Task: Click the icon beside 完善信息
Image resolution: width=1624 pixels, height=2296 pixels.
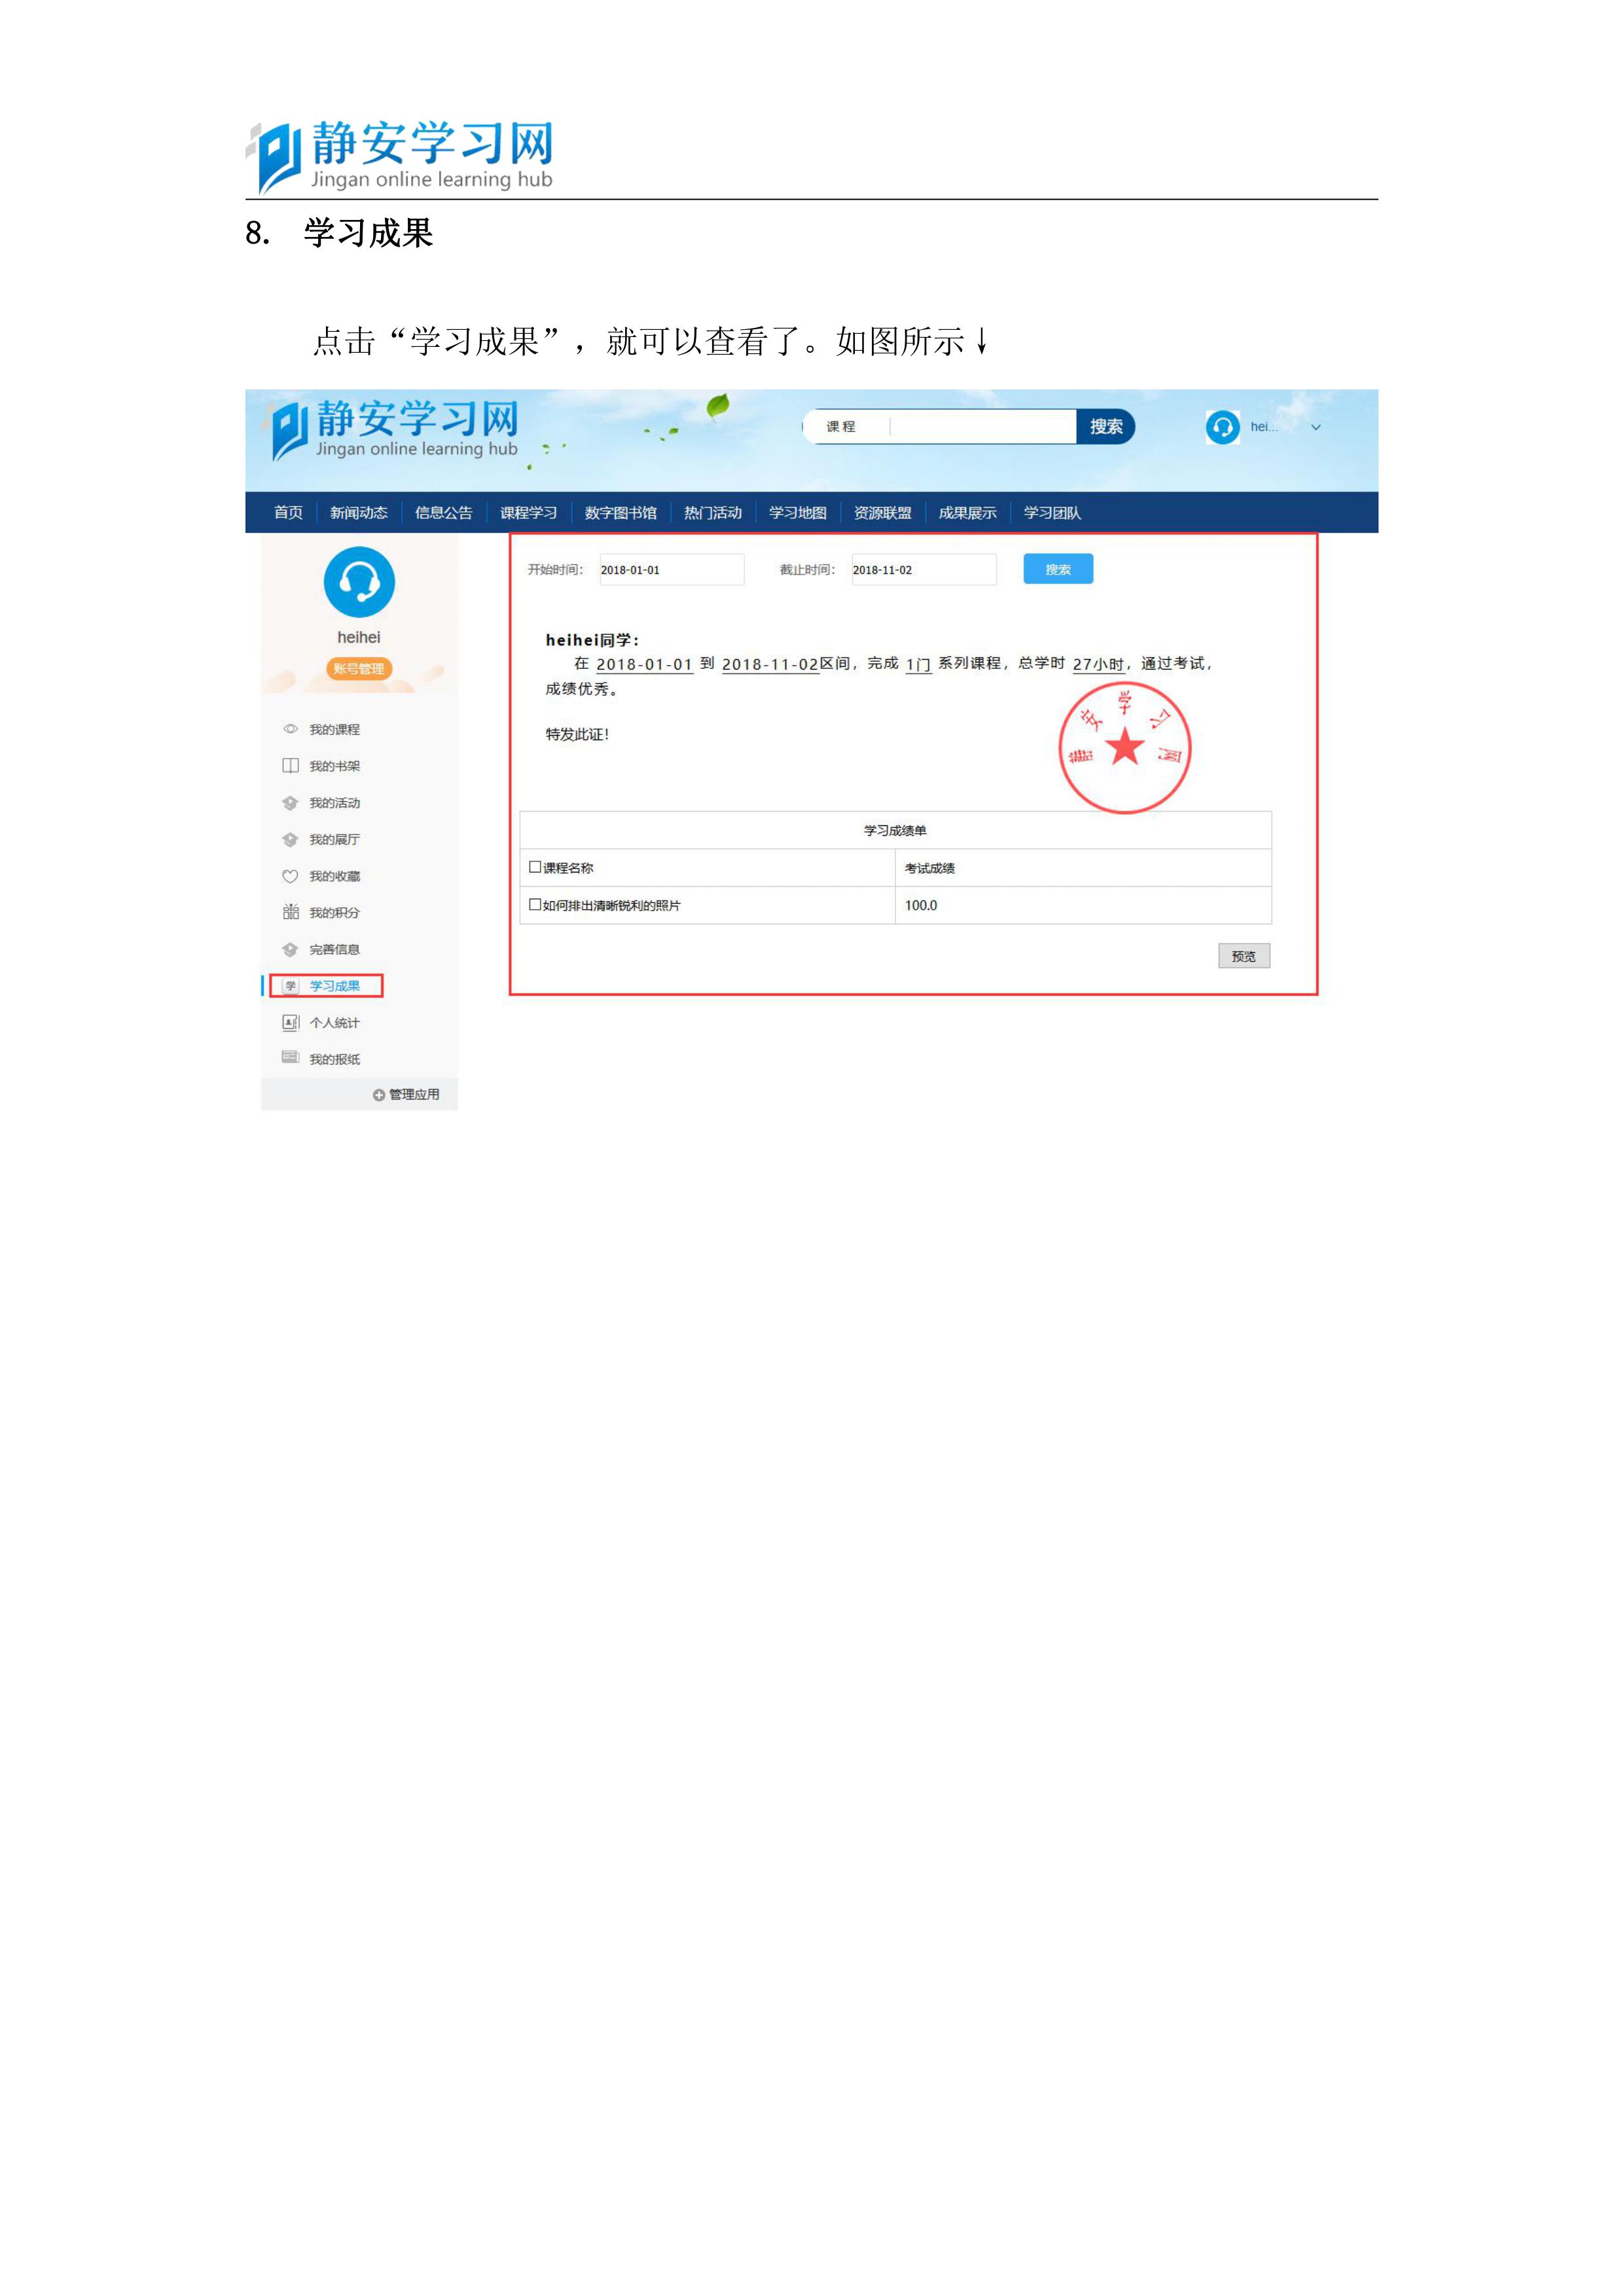Action: point(290,949)
